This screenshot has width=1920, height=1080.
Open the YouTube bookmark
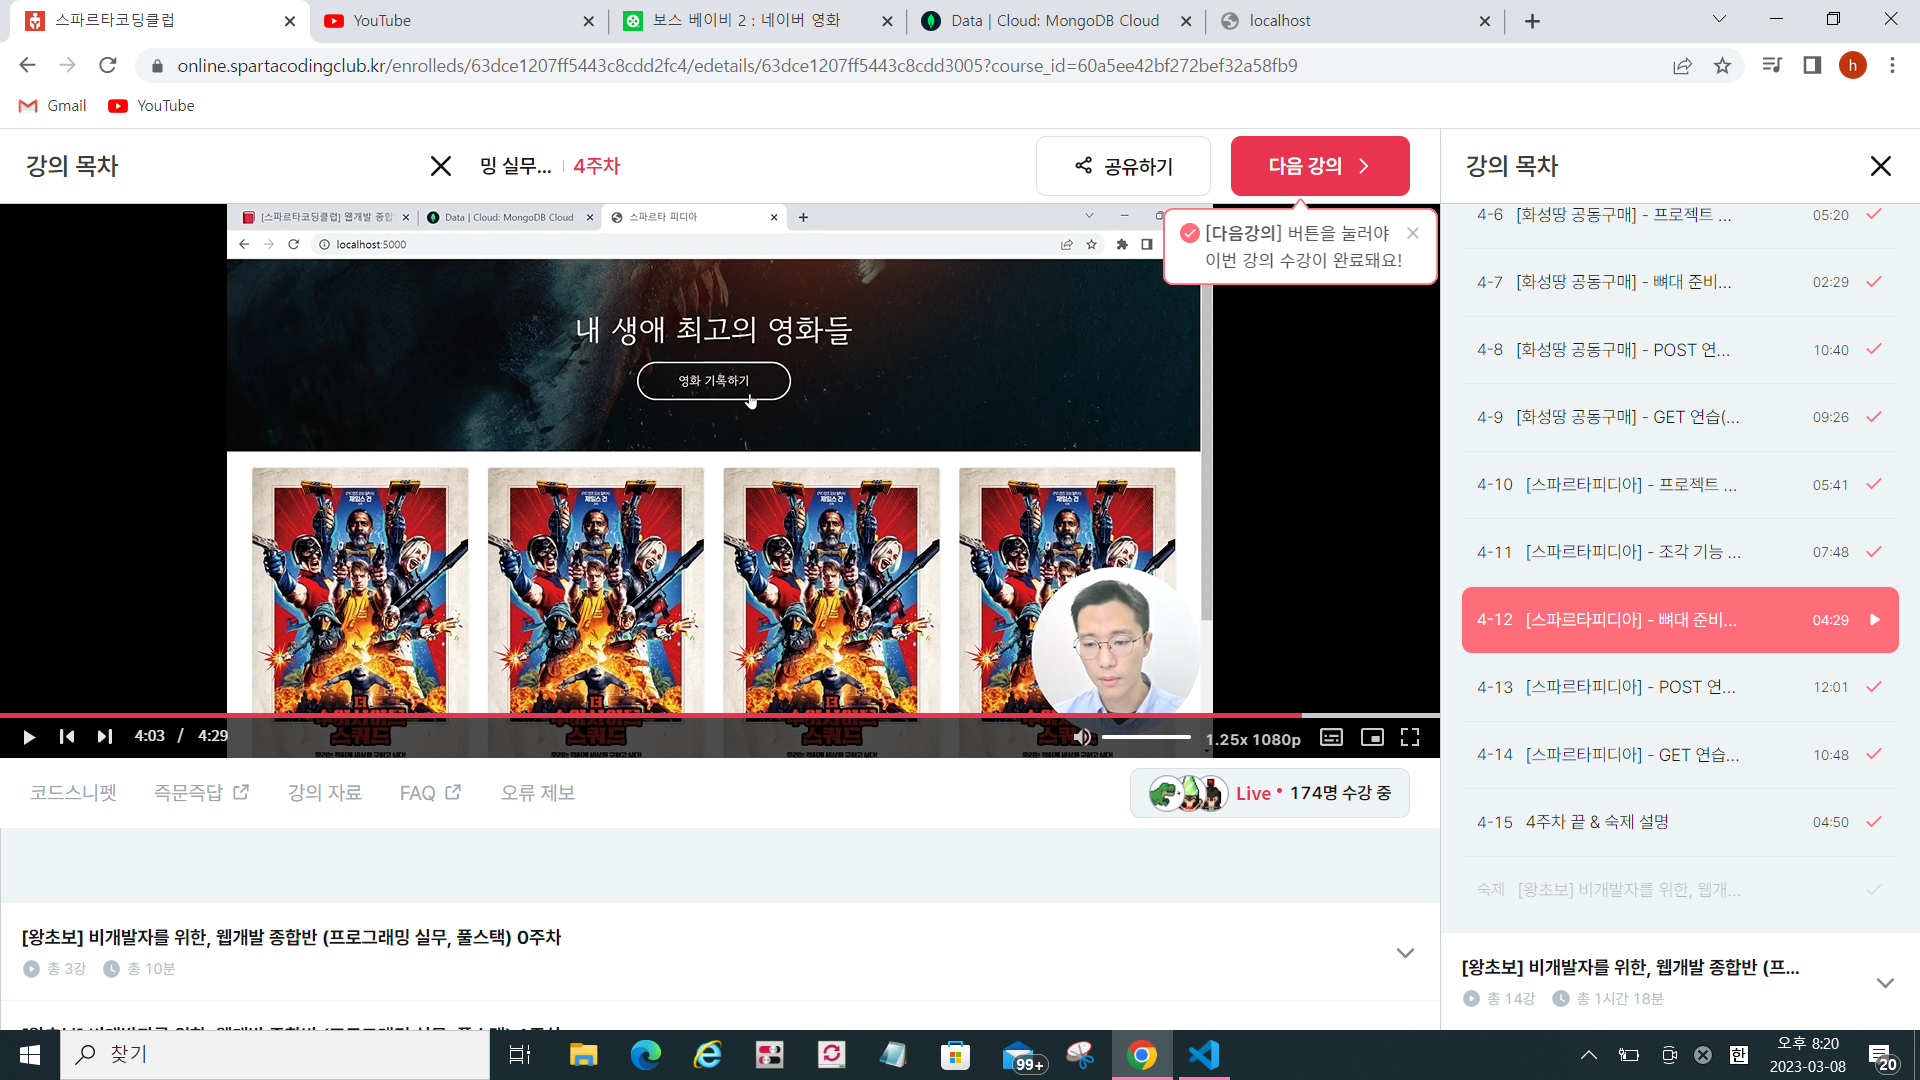click(x=151, y=106)
